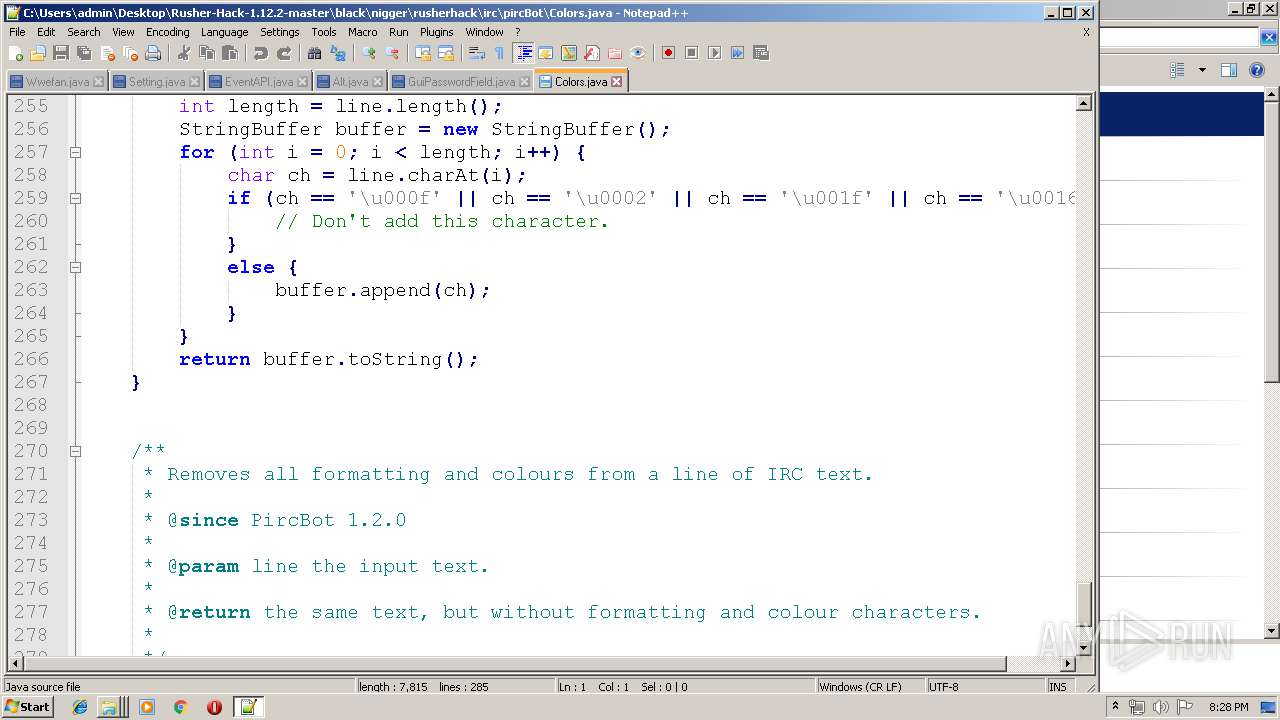This screenshot has height=720, width=1280.
Task: Save the current file via toolbar
Action: 61,53
